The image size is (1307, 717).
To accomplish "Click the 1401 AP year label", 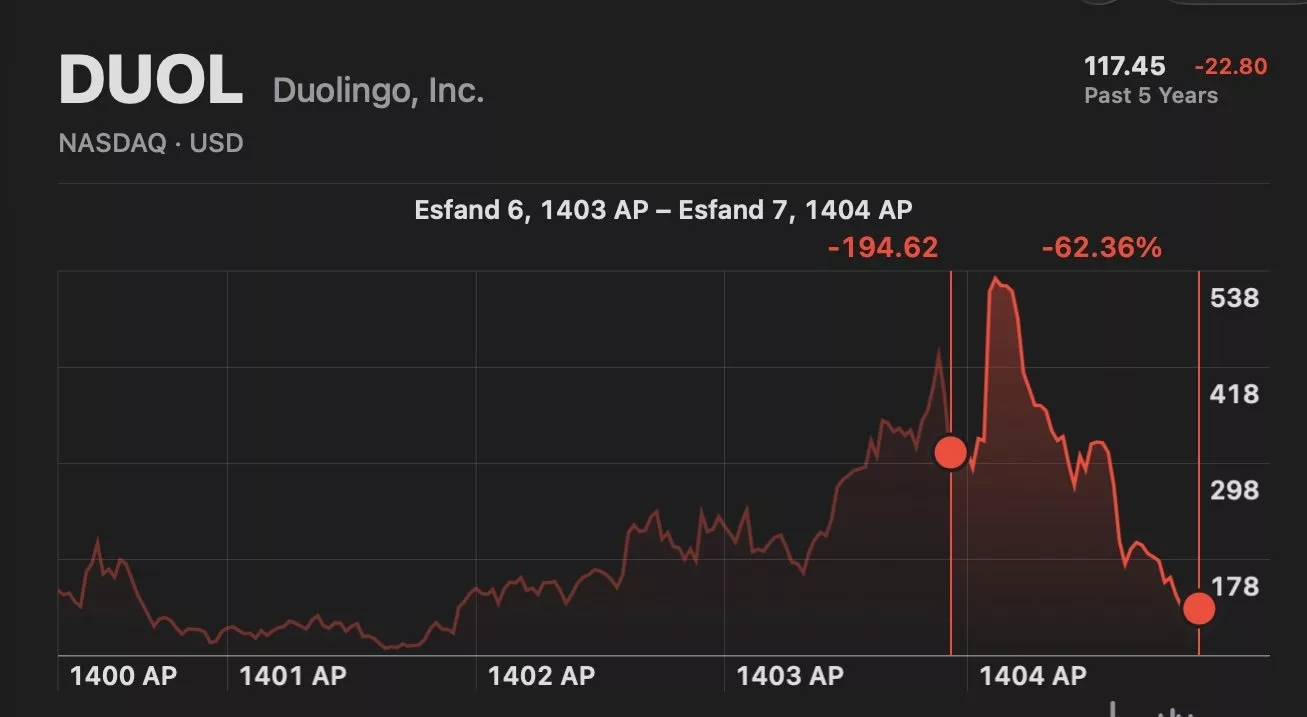I will coord(293,676).
